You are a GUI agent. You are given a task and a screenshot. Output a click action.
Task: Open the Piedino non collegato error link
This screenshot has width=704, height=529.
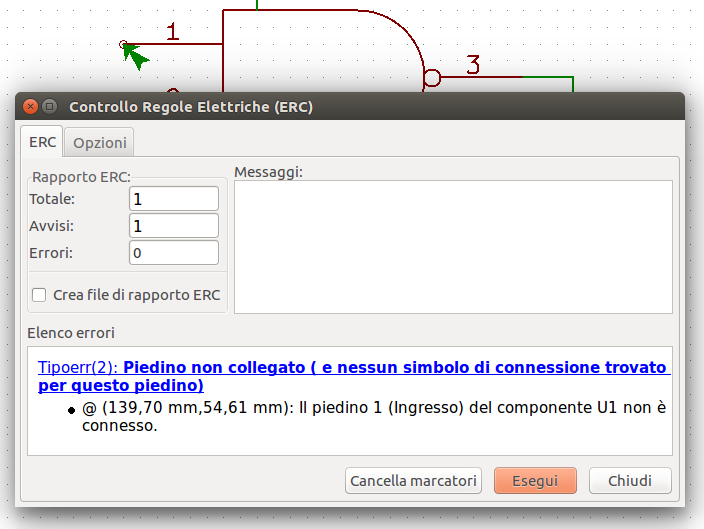pos(354,376)
